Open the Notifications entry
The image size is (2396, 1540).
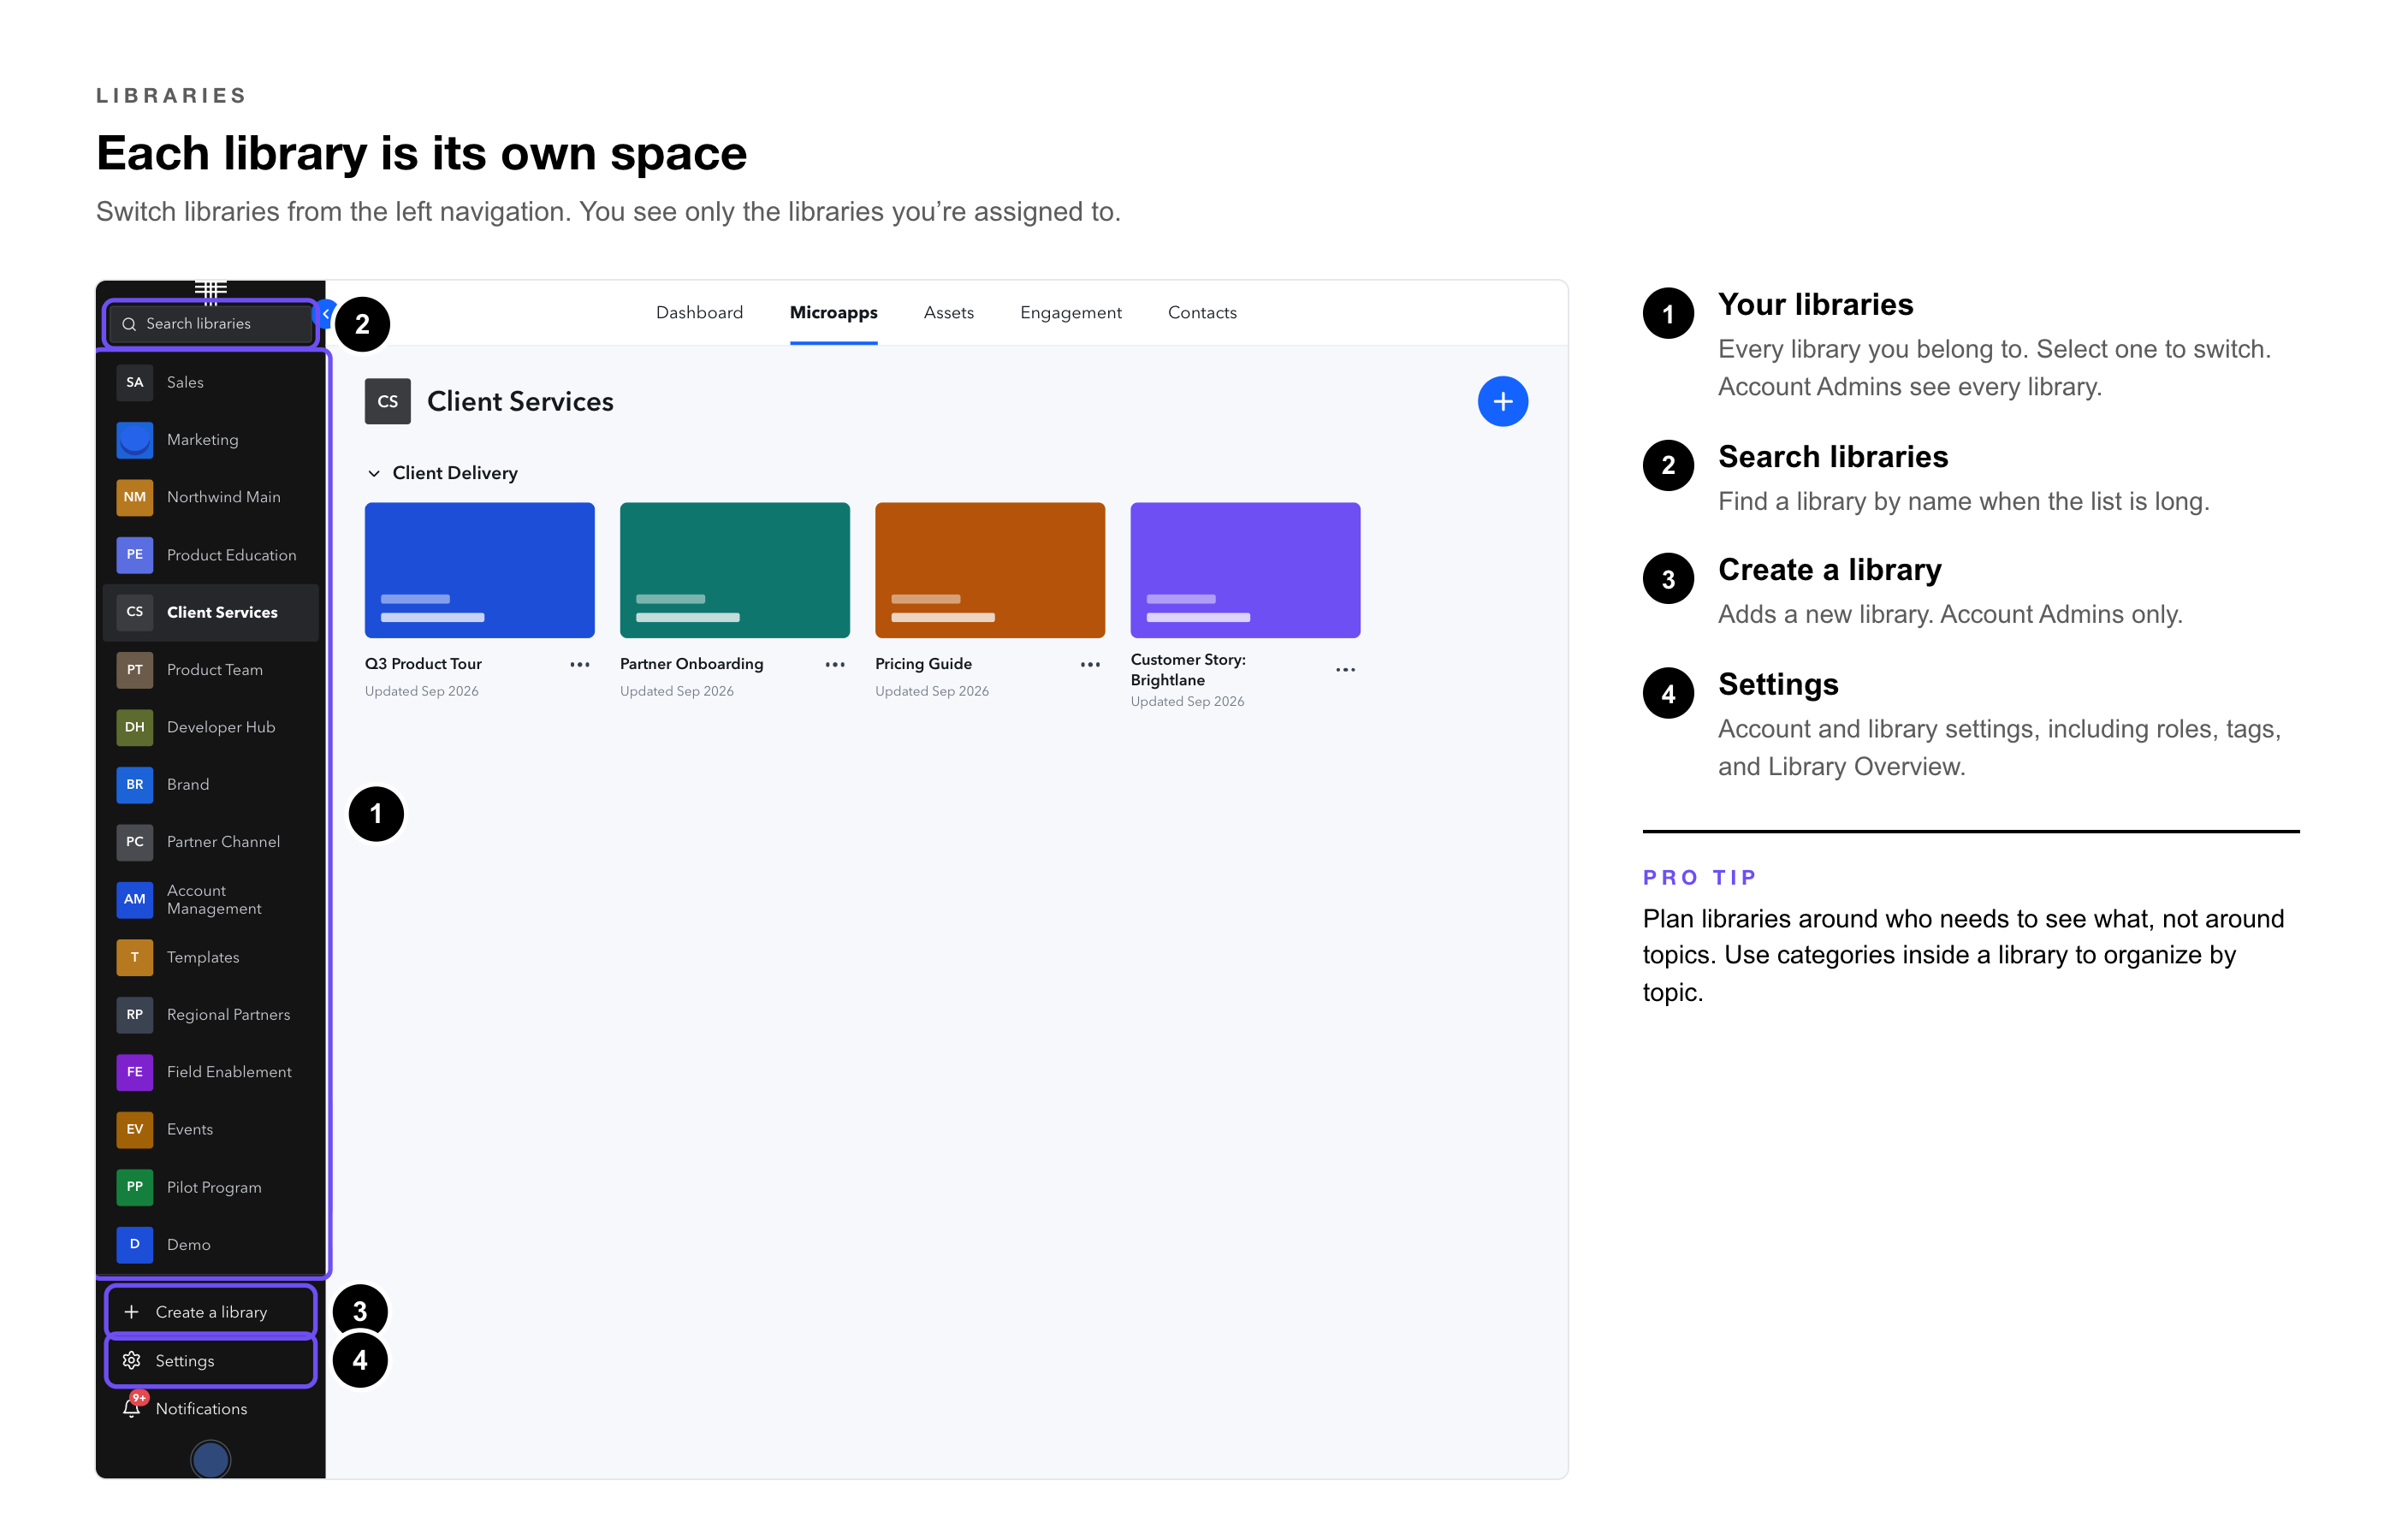point(211,1408)
